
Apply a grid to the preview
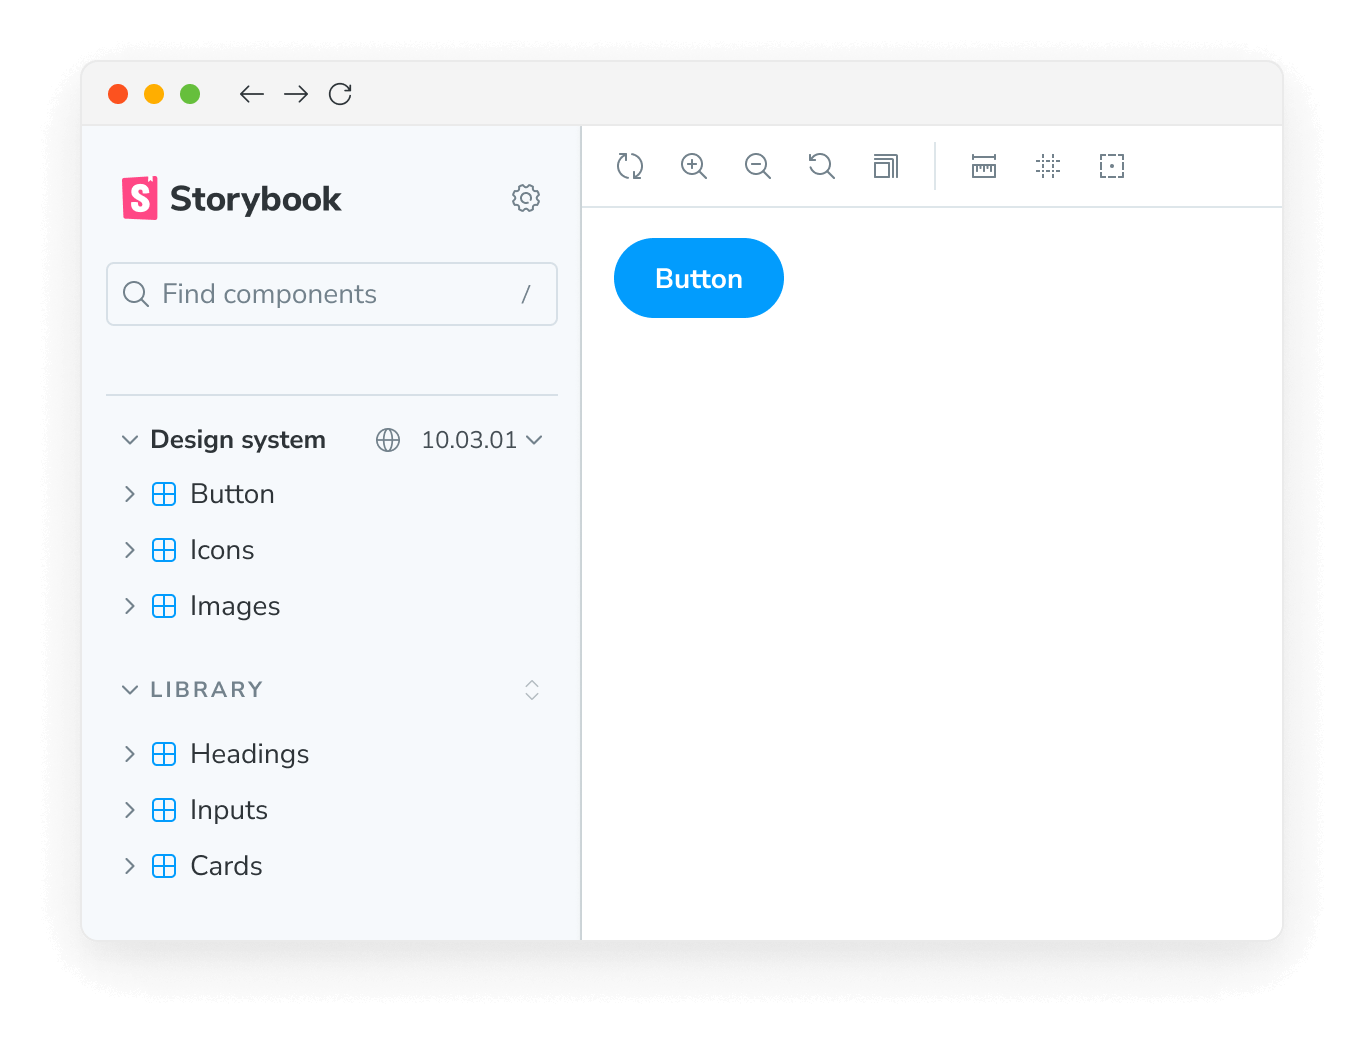click(x=1047, y=166)
